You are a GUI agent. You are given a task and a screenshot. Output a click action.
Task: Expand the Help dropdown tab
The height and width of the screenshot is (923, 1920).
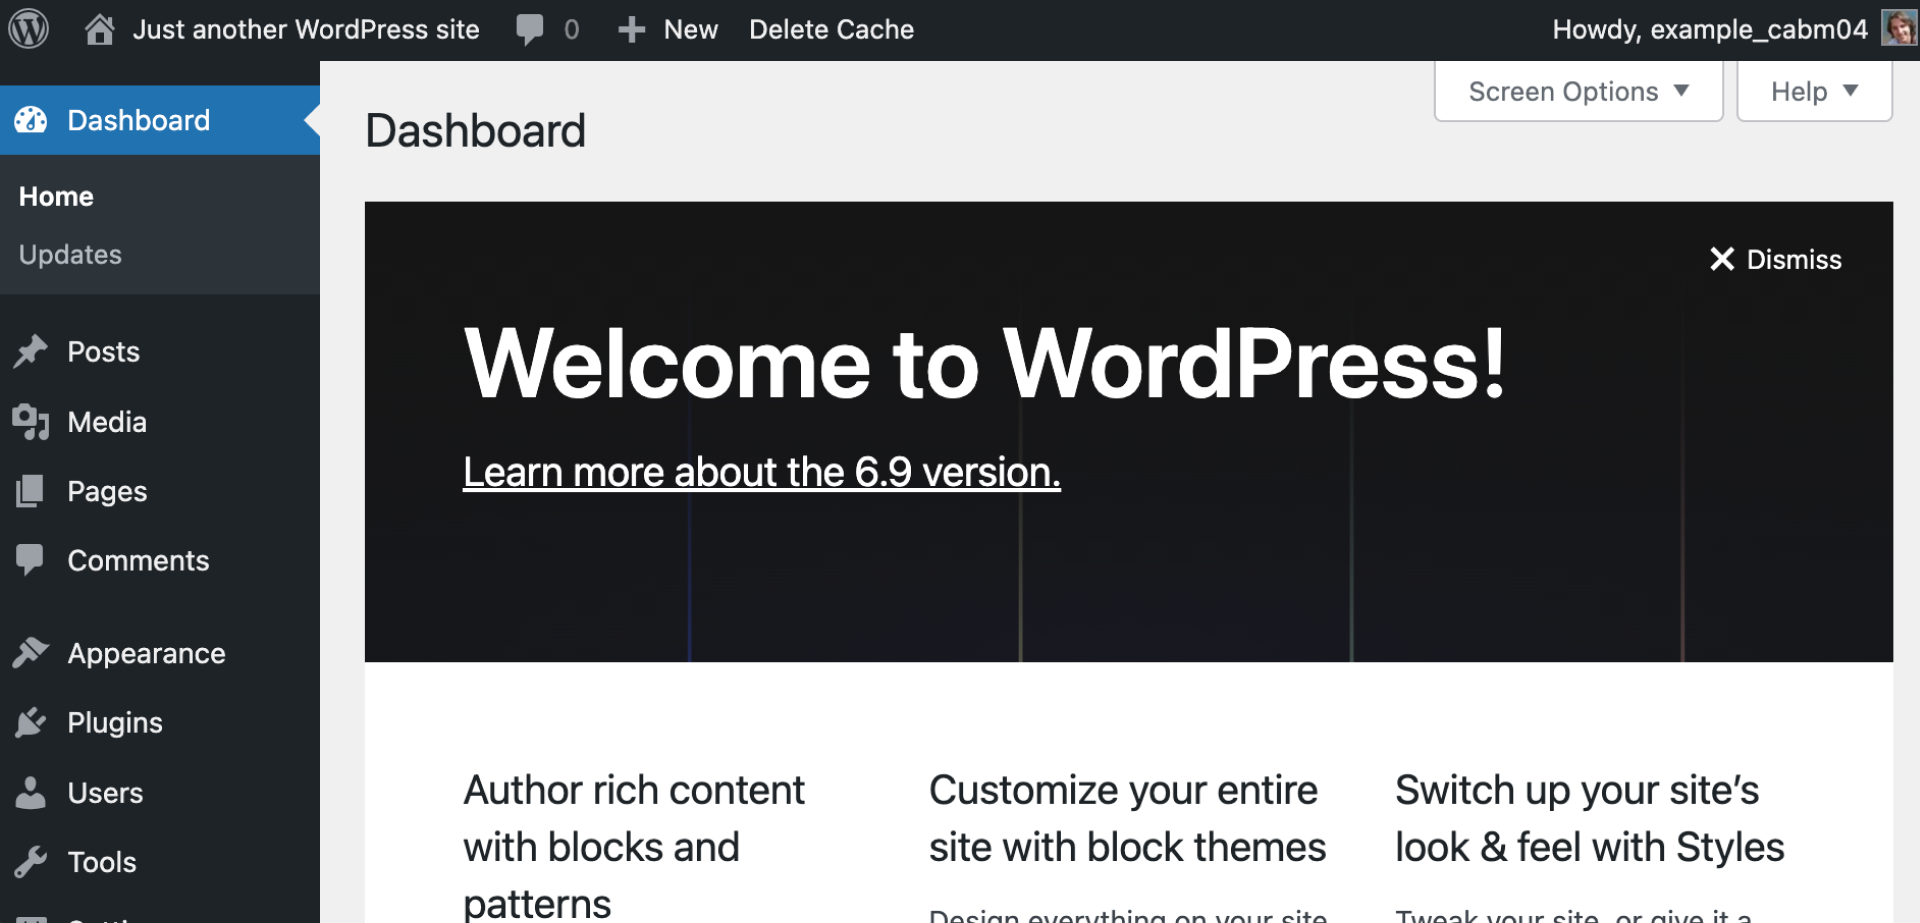1813,91
